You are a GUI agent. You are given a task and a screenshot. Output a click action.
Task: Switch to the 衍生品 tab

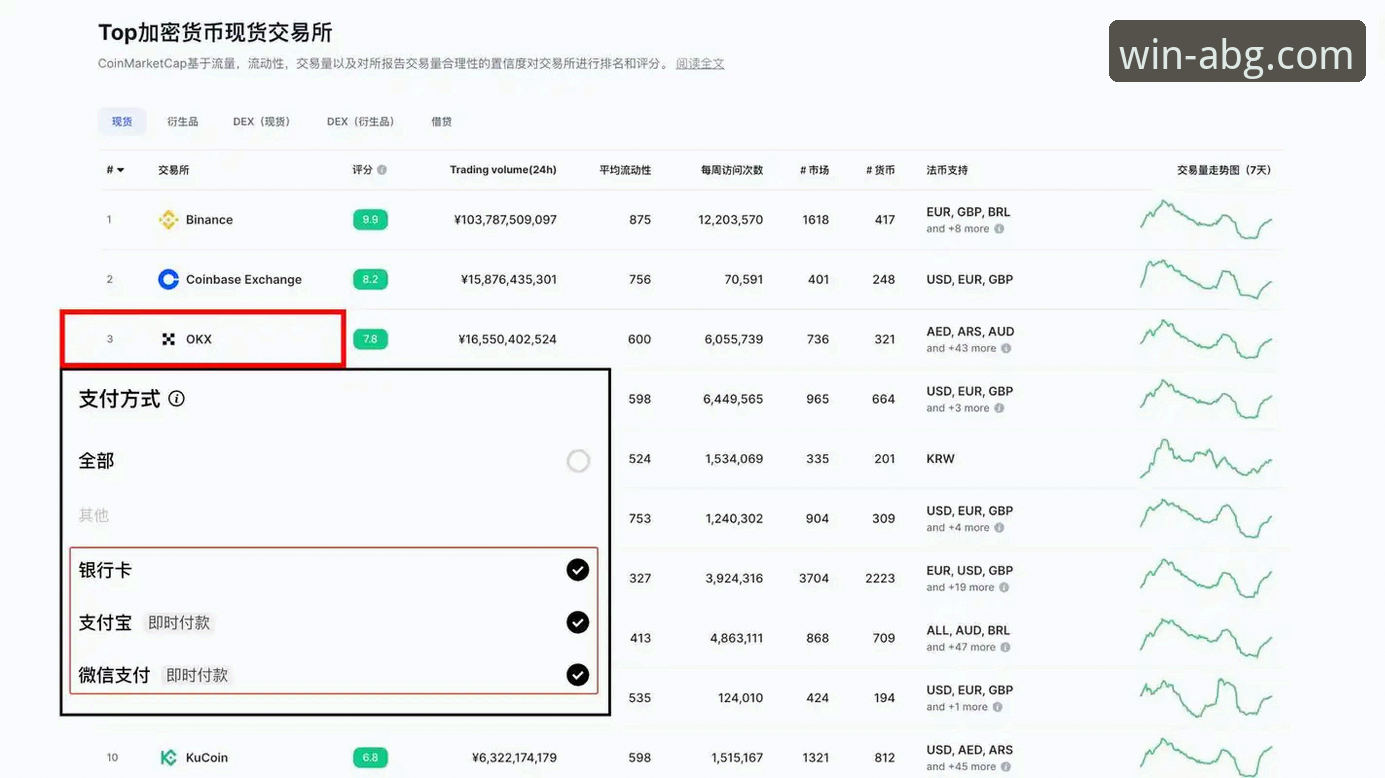point(181,120)
